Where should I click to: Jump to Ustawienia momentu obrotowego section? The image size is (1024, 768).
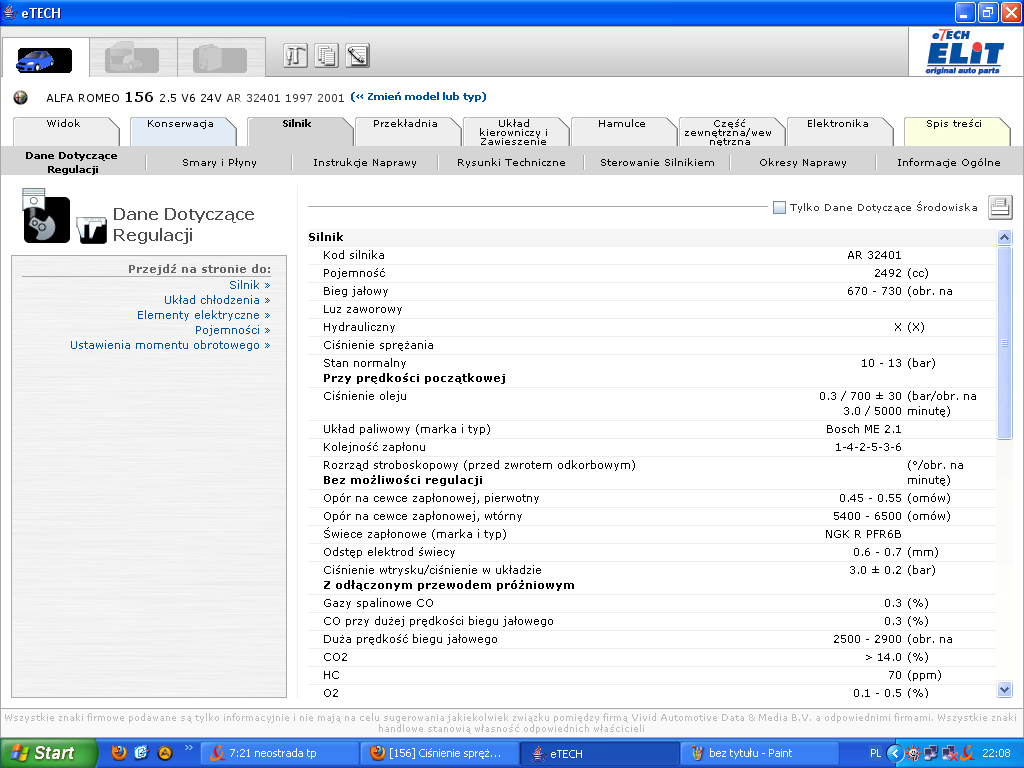pyautogui.click(x=165, y=345)
